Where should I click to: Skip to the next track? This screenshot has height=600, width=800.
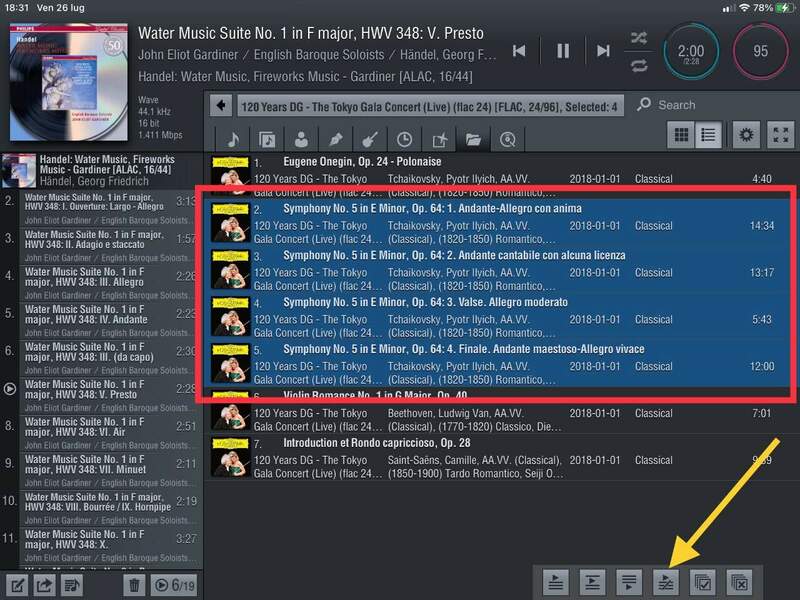(x=603, y=51)
